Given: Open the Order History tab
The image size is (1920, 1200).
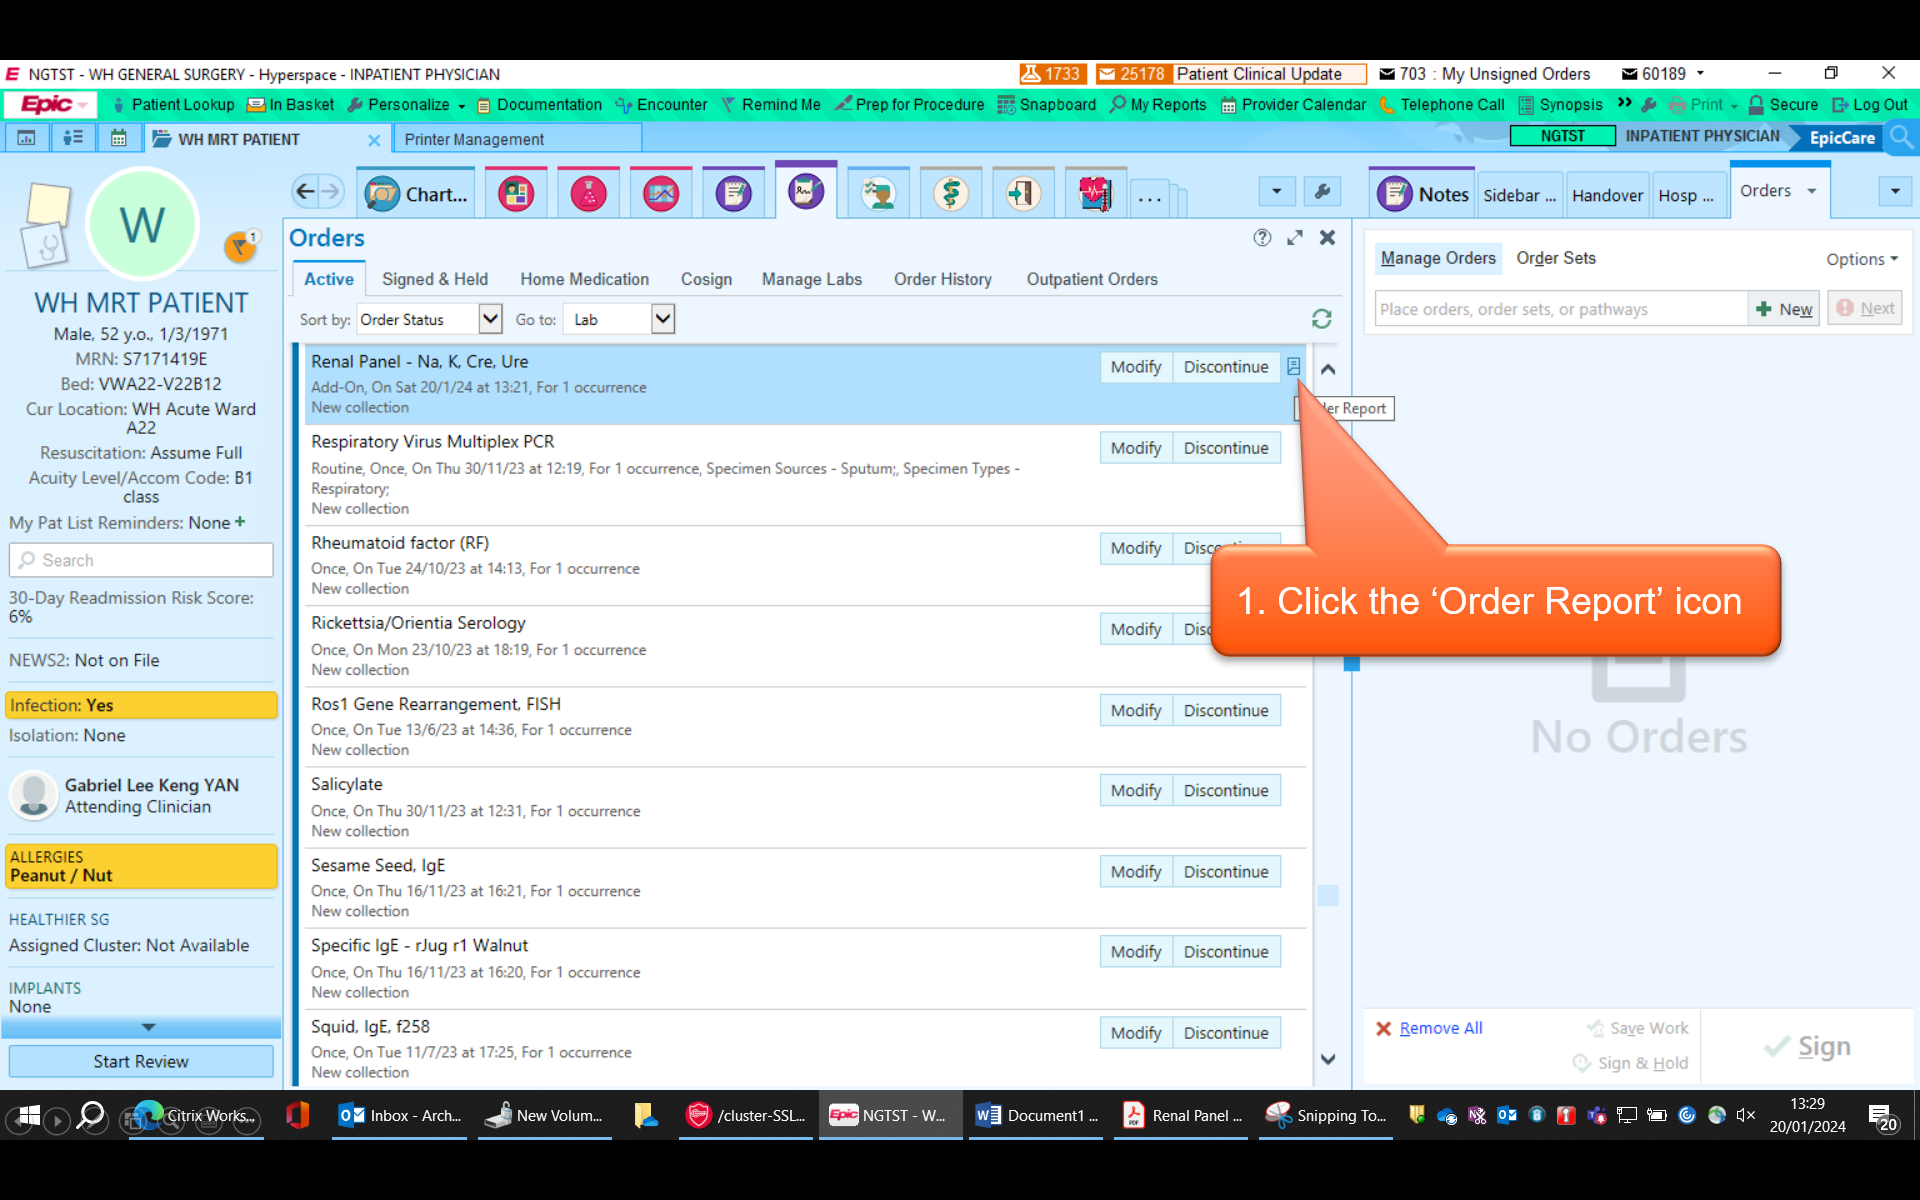Looking at the screenshot, I should click(942, 280).
